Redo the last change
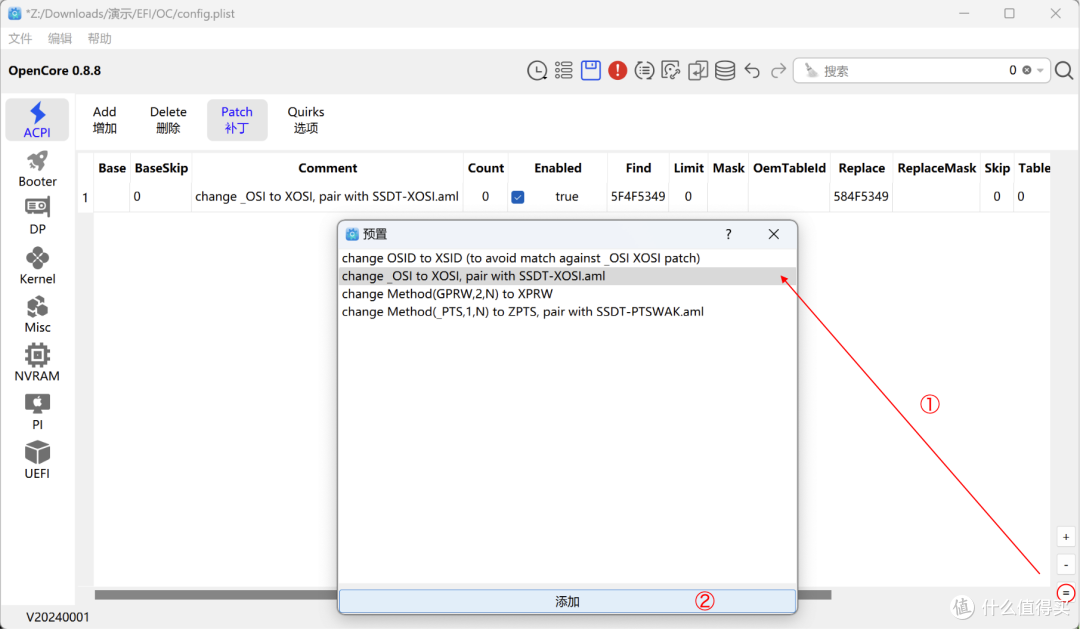This screenshot has width=1080, height=630. [778, 70]
